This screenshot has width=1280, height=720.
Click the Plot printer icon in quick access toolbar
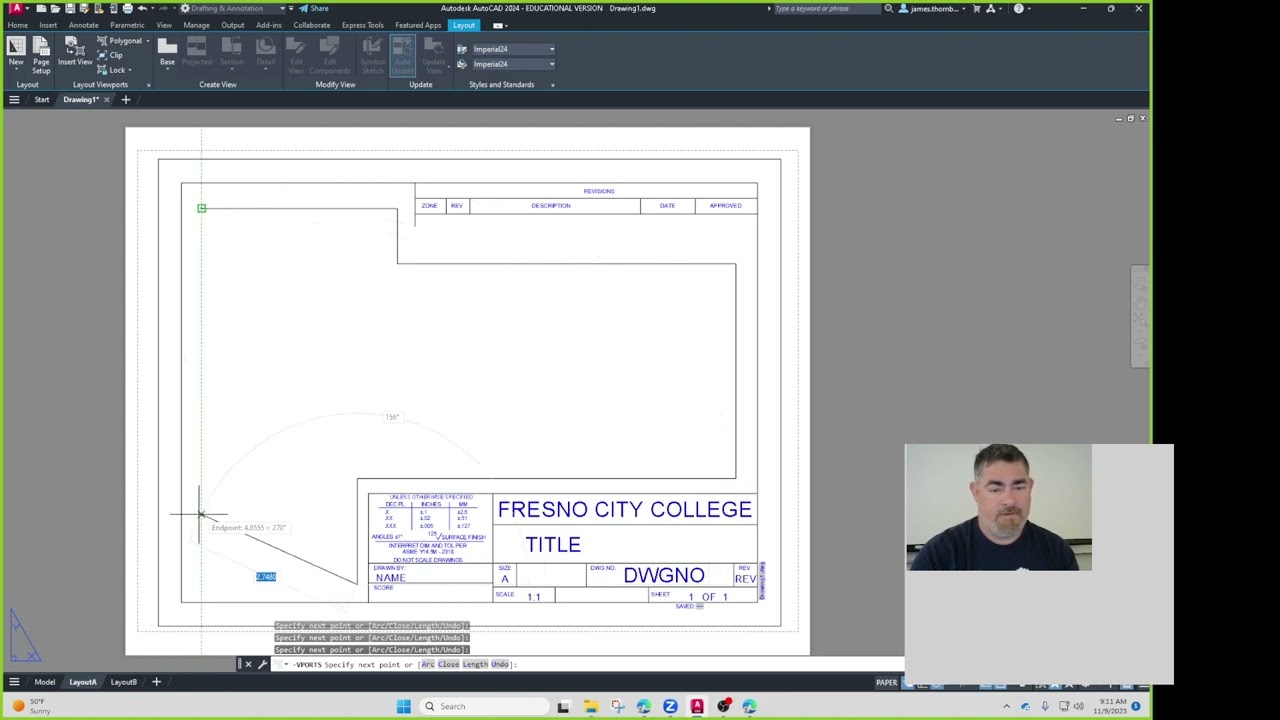127,8
